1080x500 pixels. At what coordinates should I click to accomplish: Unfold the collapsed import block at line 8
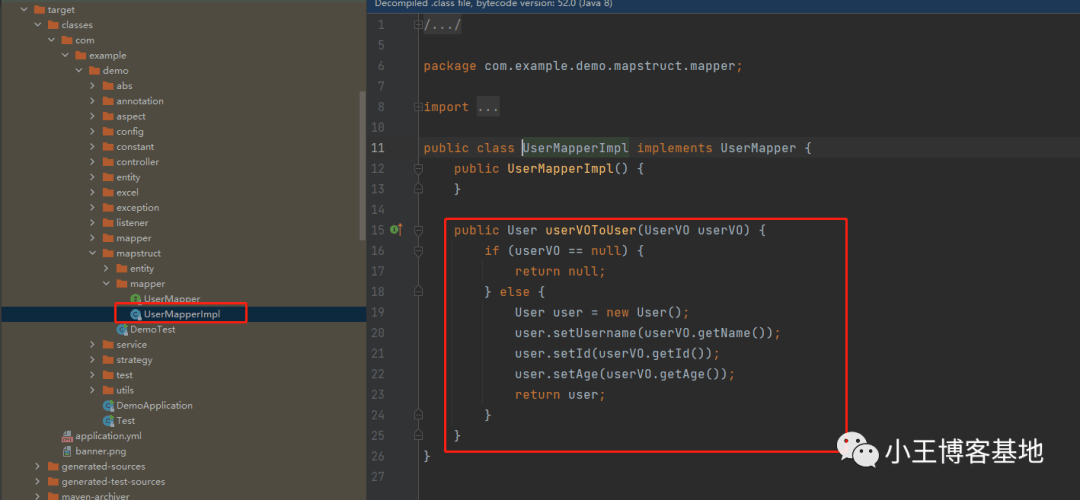tap(417, 107)
